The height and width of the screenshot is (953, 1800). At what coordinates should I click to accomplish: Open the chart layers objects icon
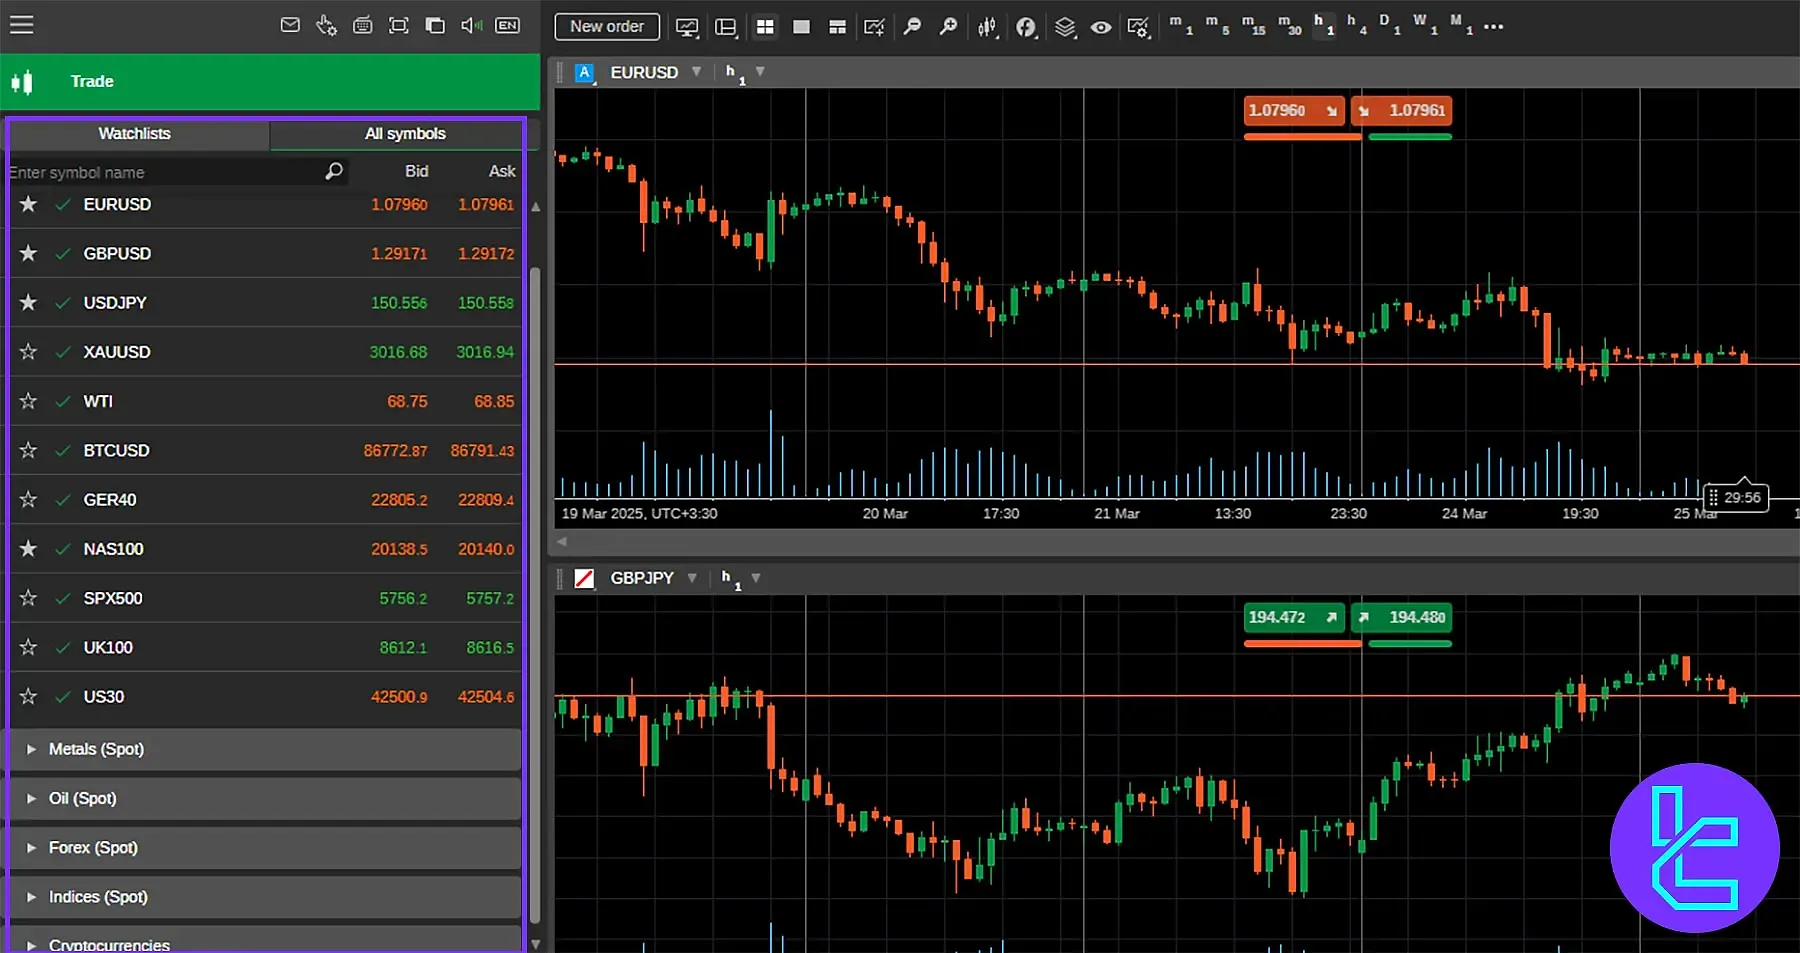1065,27
